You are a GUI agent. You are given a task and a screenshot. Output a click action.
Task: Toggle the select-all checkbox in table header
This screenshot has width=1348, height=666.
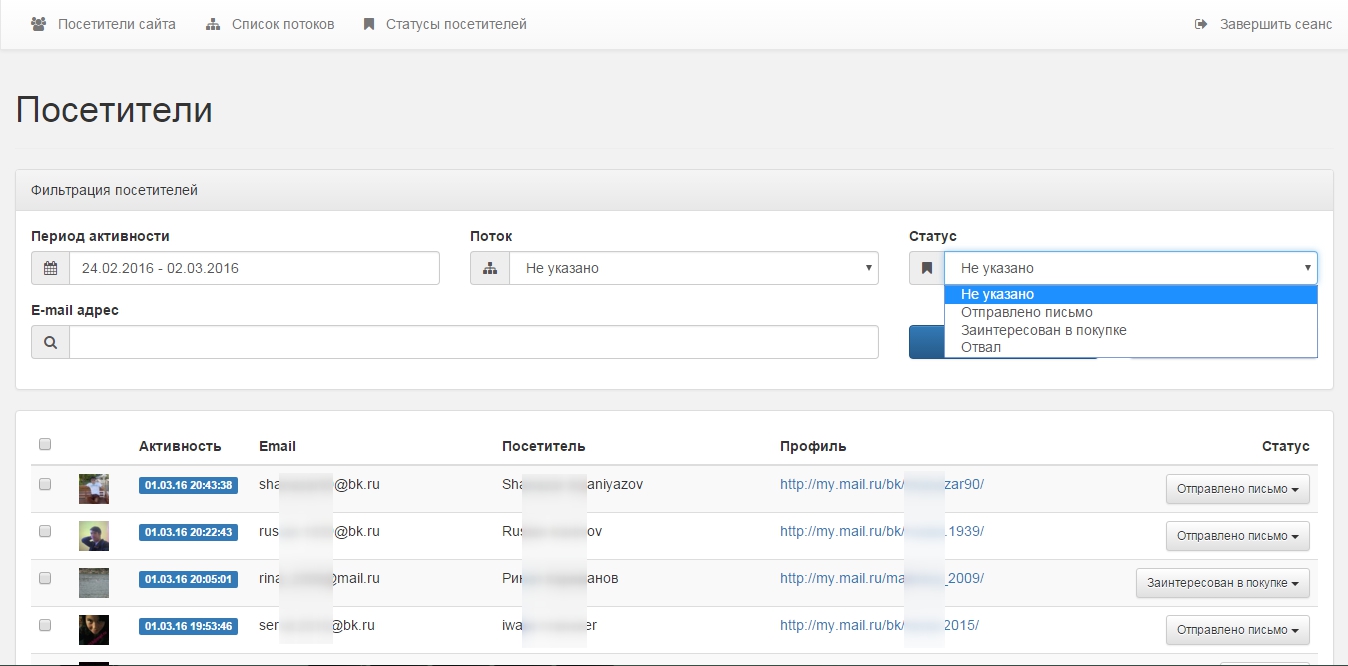coord(45,445)
